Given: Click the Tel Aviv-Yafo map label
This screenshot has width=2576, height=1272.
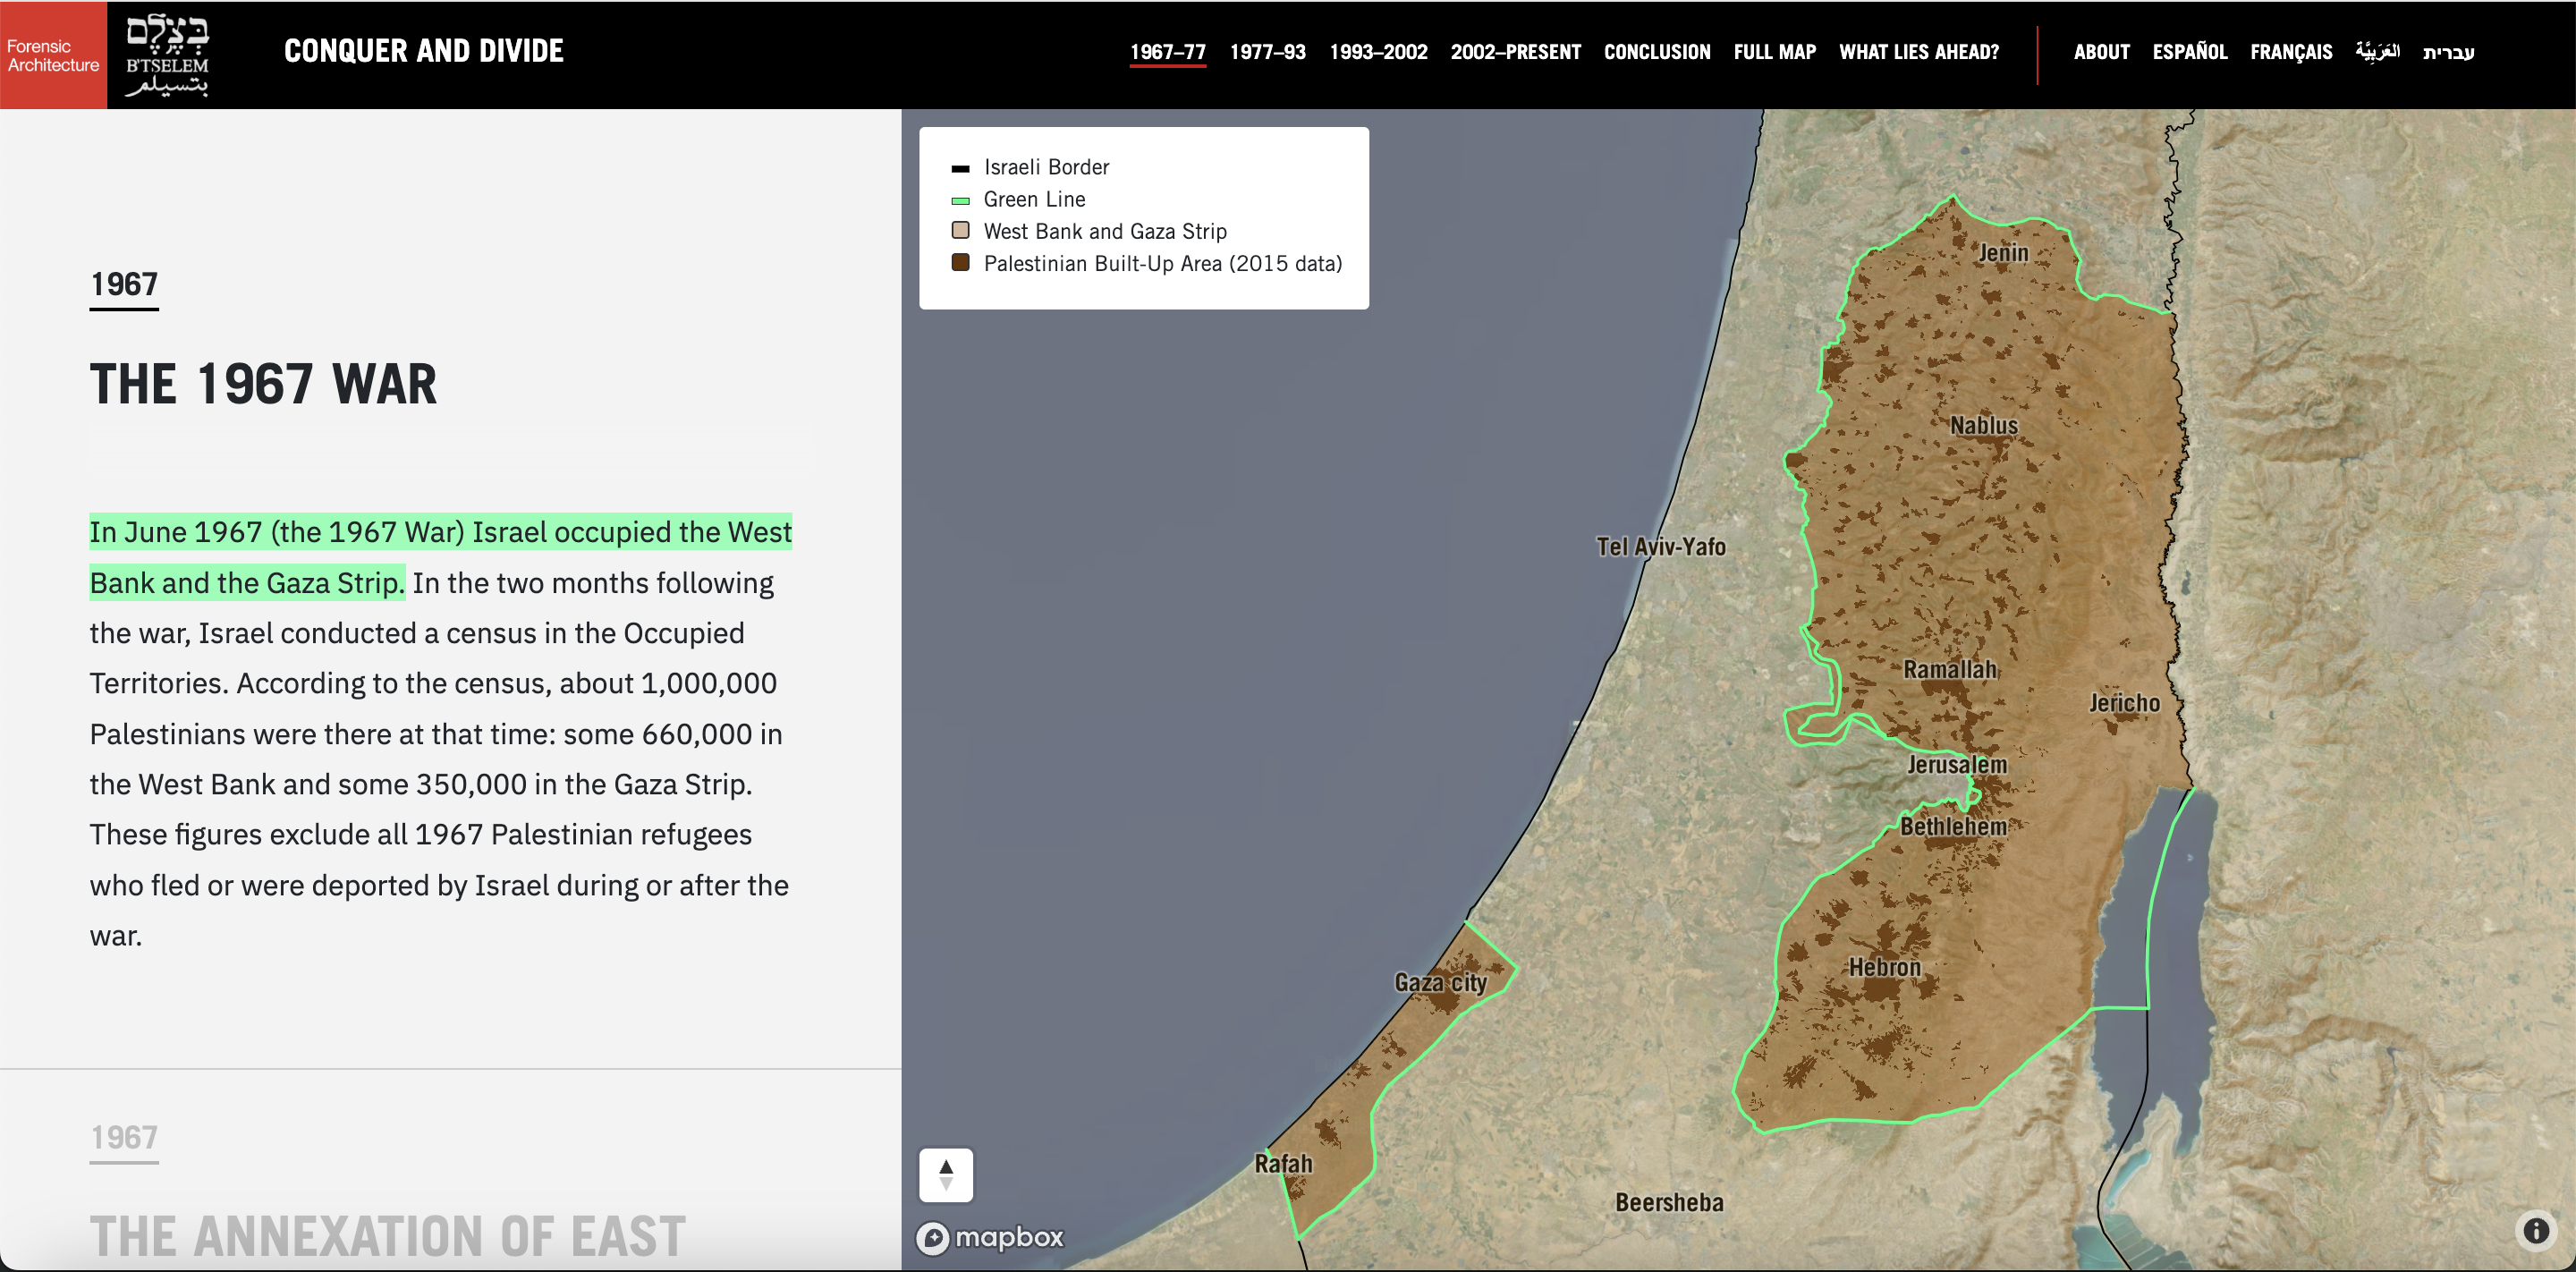Looking at the screenshot, I should pos(1660,547).
